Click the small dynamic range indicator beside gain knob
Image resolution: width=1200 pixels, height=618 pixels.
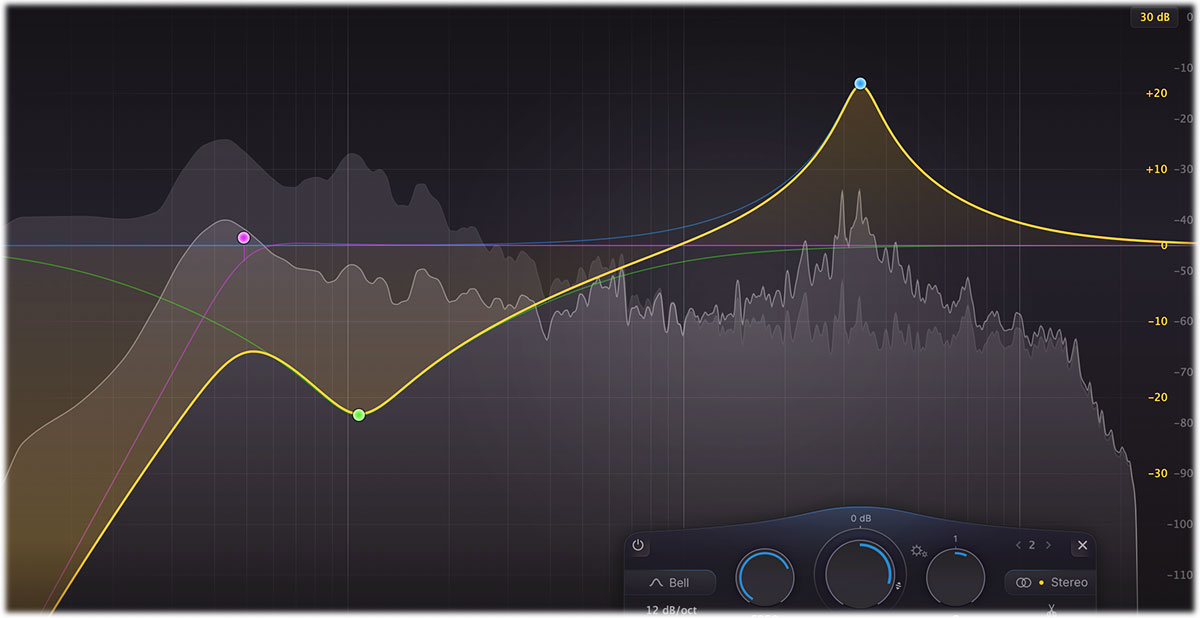coord(898,586)
